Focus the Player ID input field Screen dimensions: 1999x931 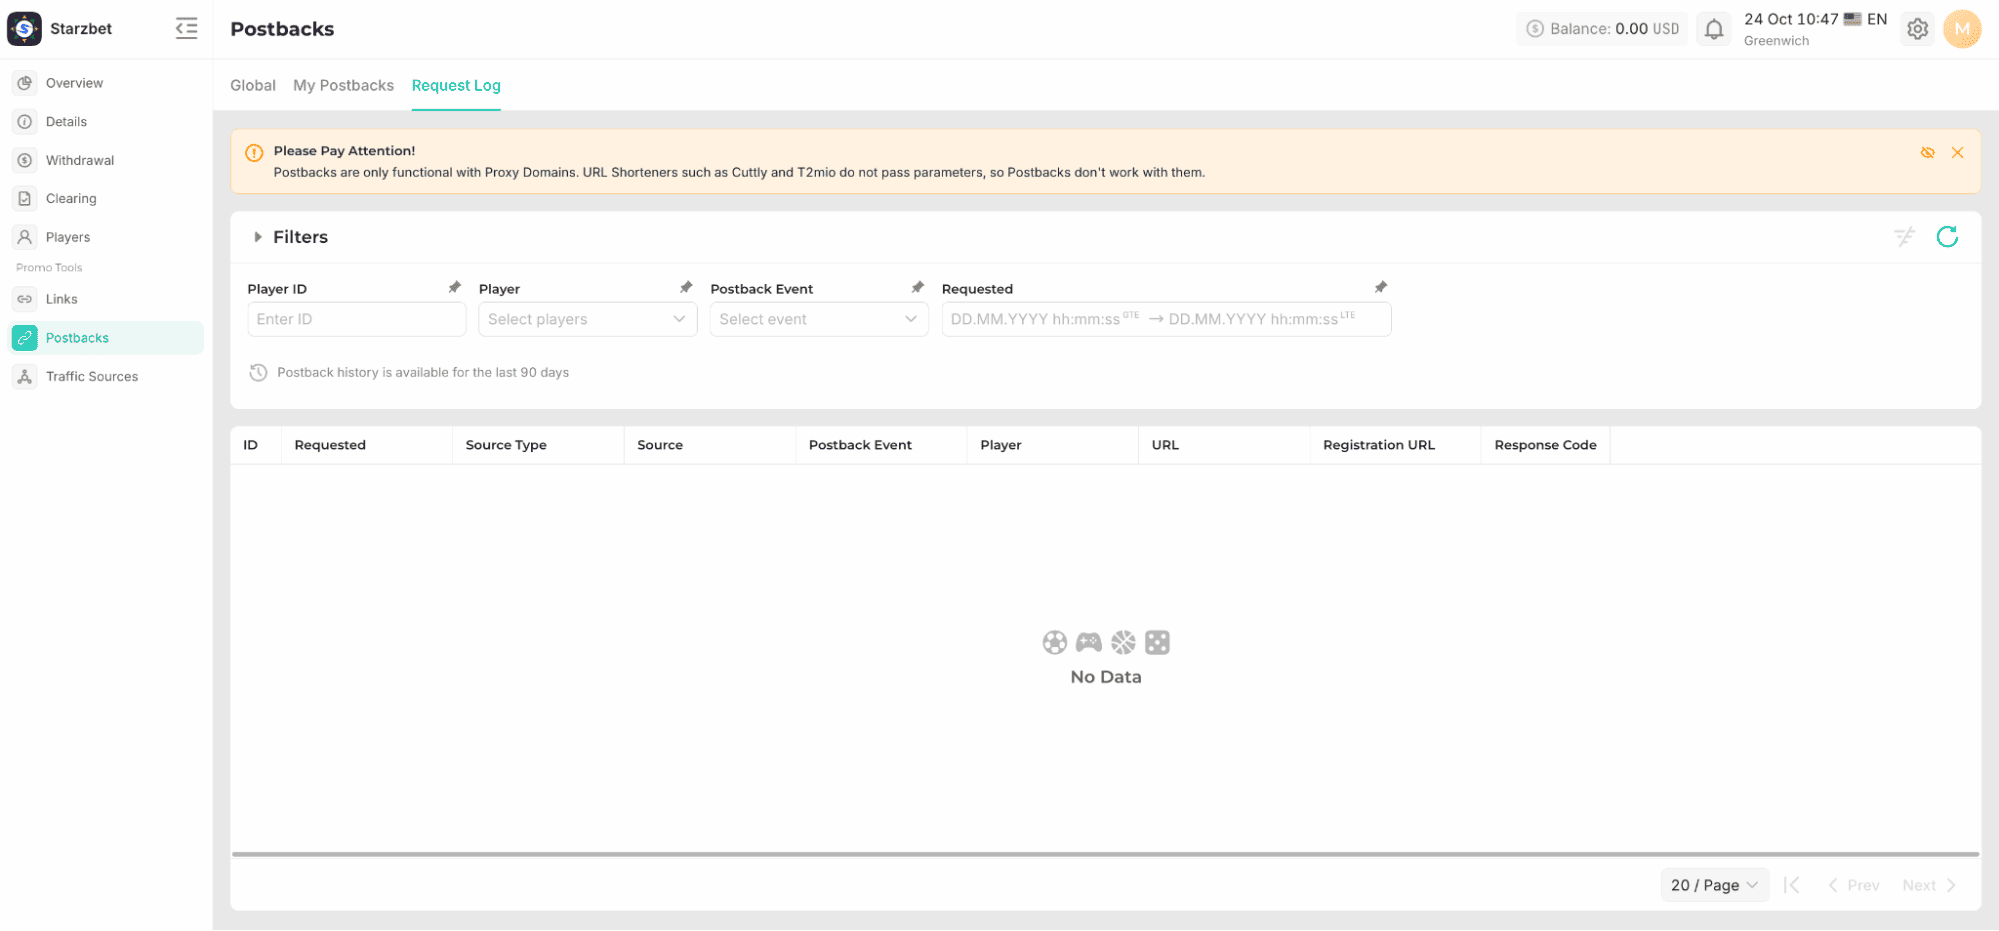coord(356,319)
